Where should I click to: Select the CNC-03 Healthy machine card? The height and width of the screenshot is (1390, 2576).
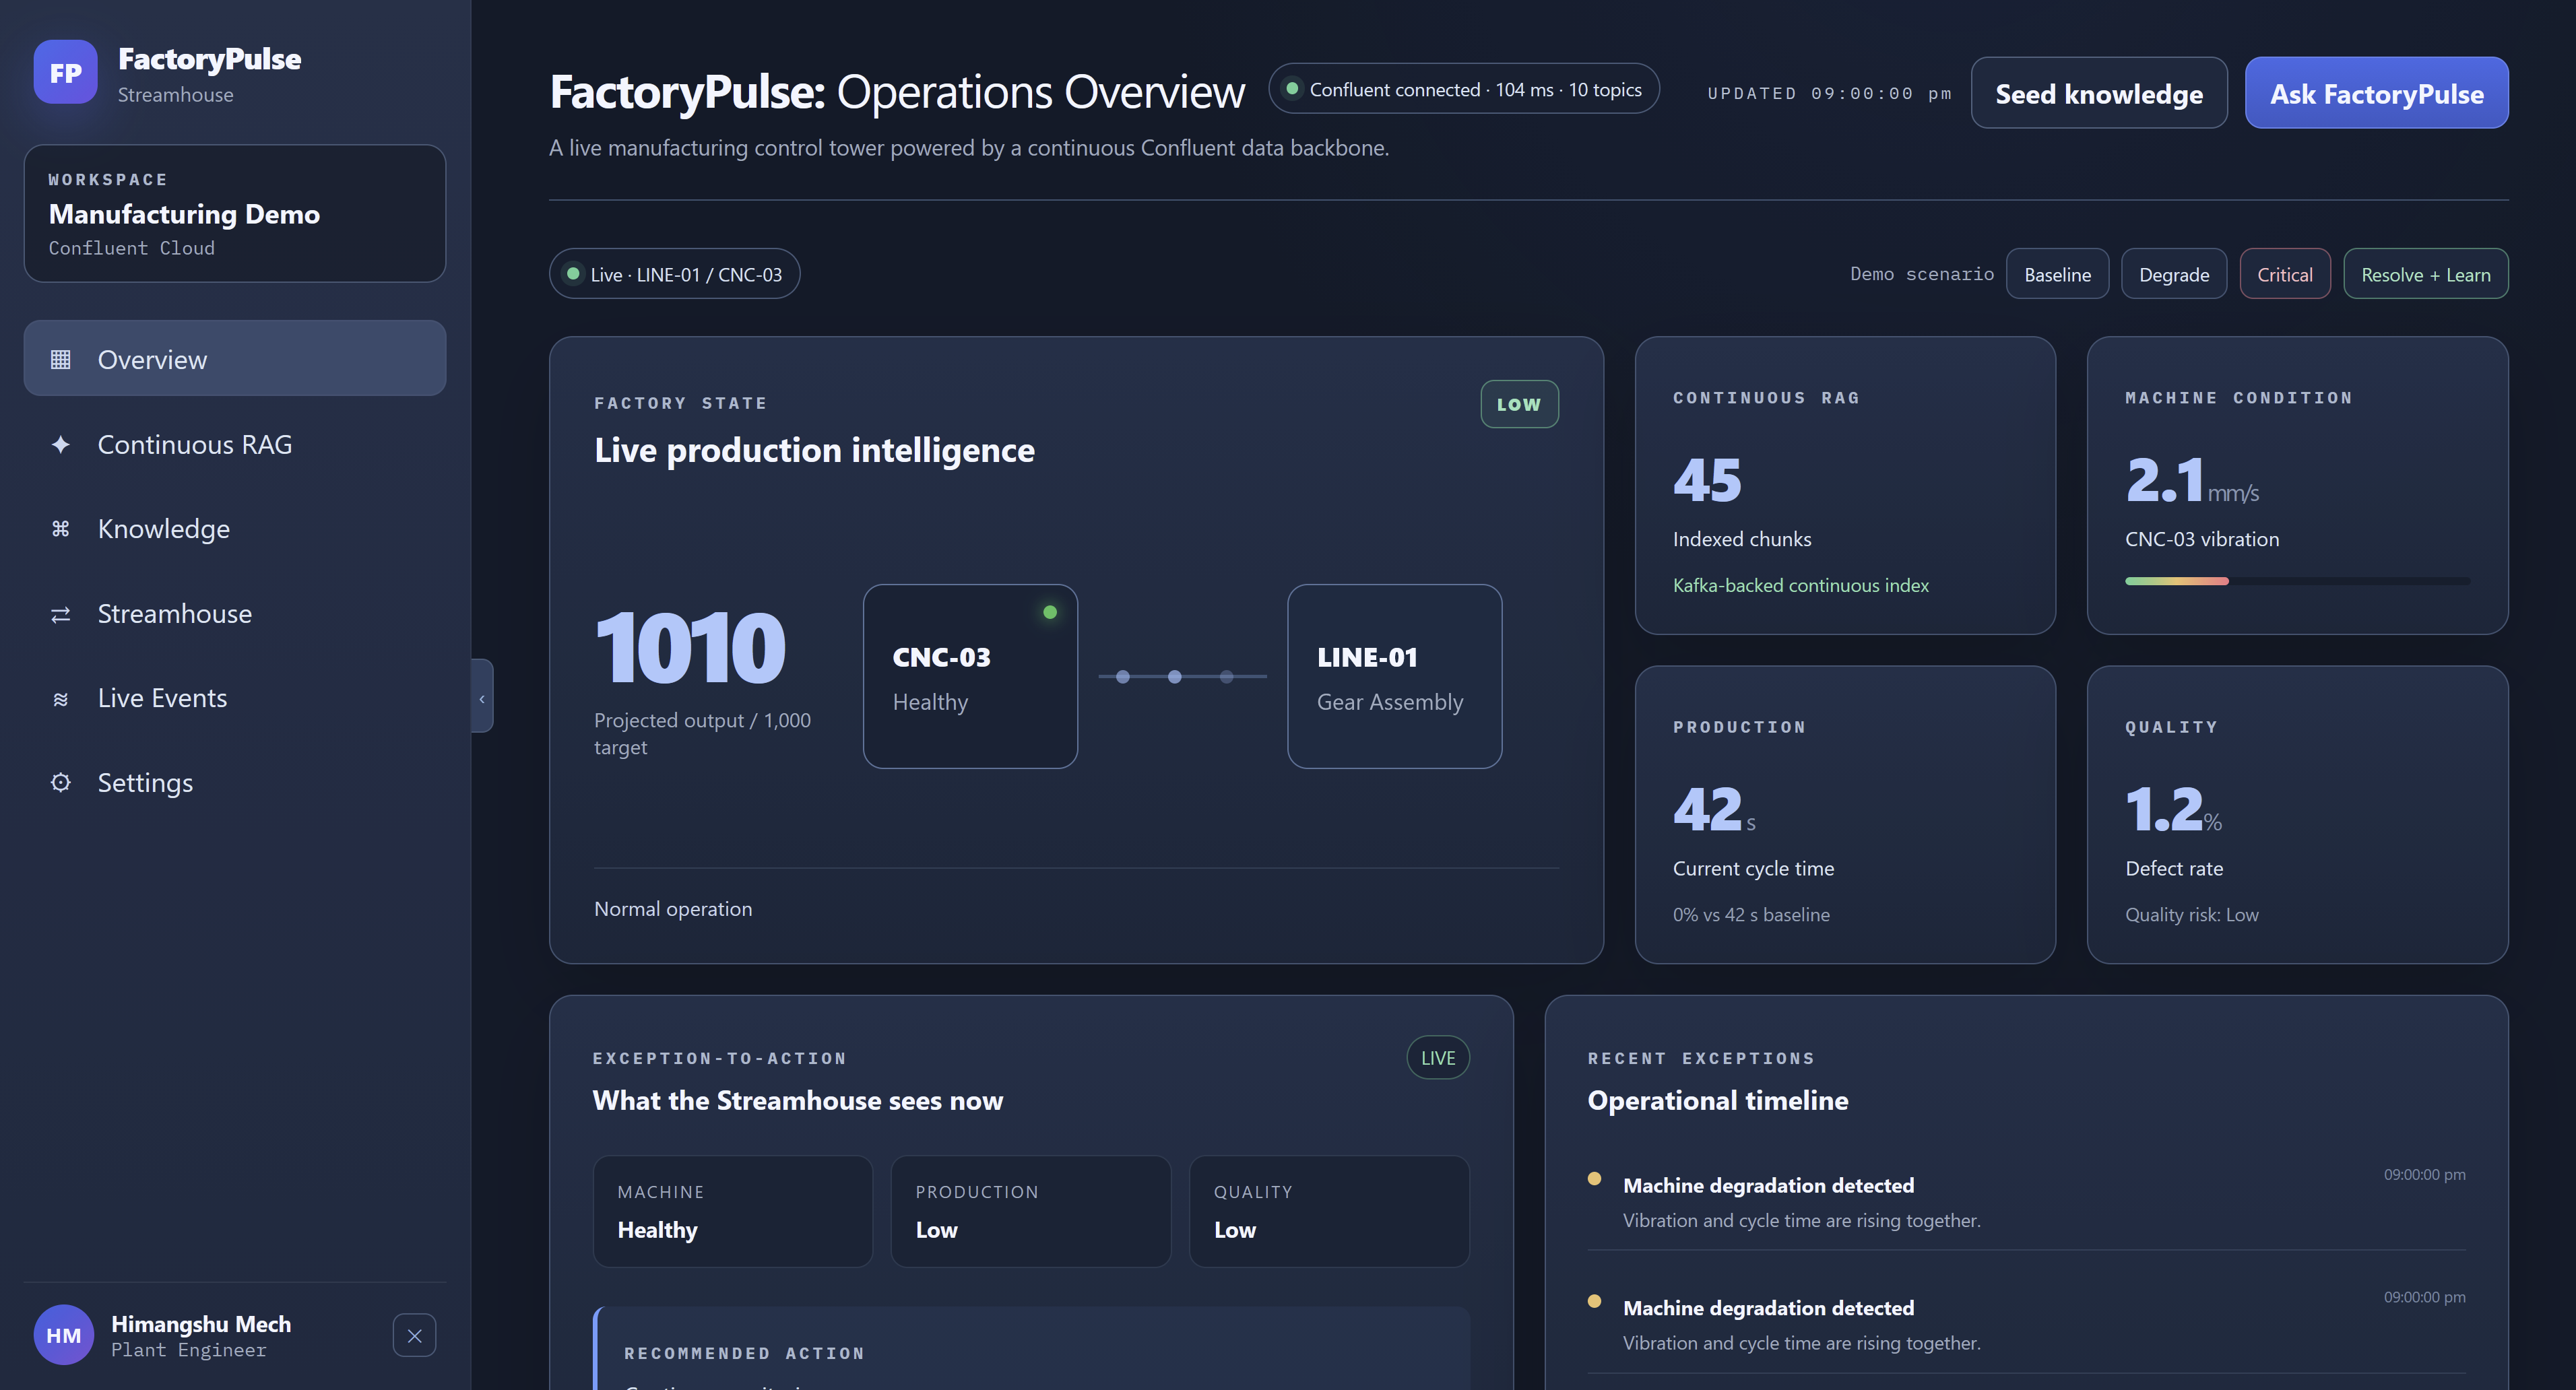[970, 676]
